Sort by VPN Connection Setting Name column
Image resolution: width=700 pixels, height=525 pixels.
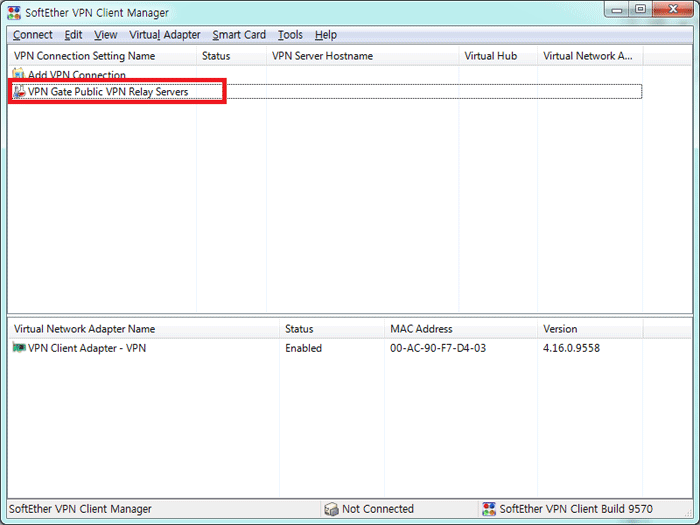85,56
